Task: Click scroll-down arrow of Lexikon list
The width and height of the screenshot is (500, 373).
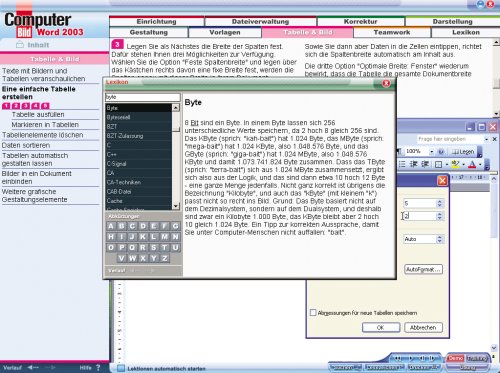Action: tap(176, 206)
